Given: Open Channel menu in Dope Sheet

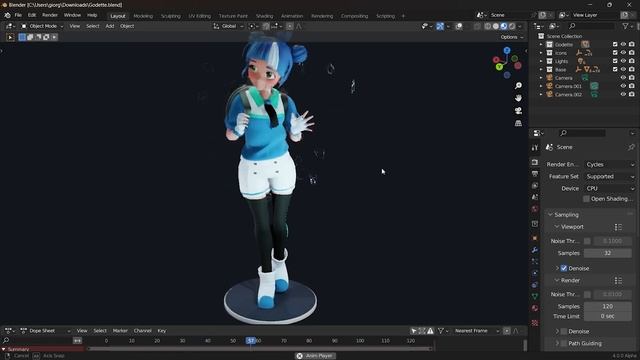Looking at the screenshot, I should [142, 331].
